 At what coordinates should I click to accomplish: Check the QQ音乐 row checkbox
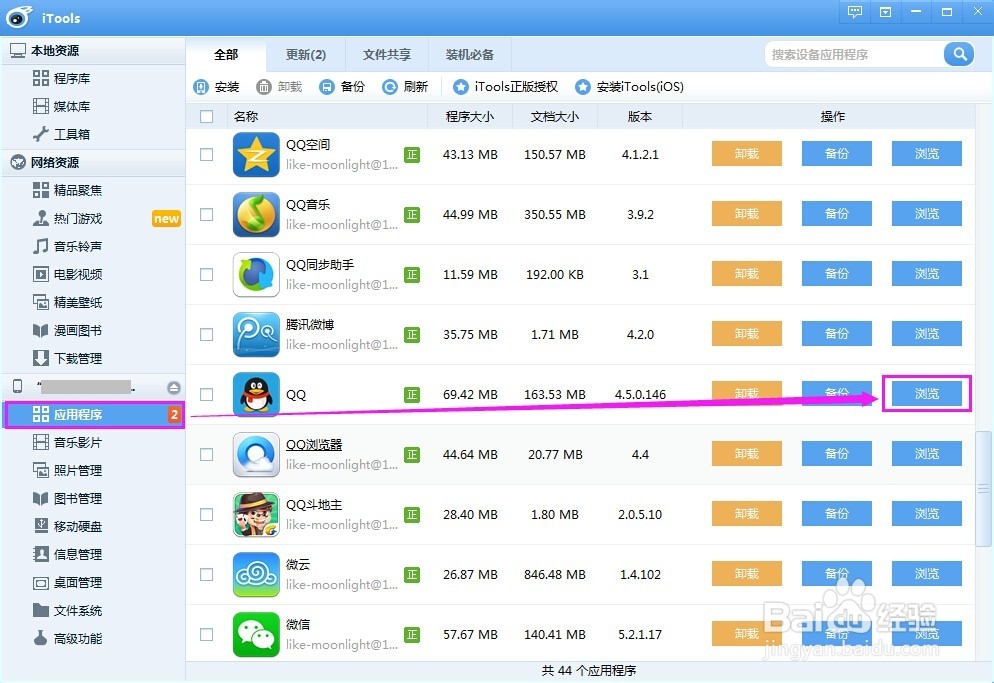pos(206,214)
